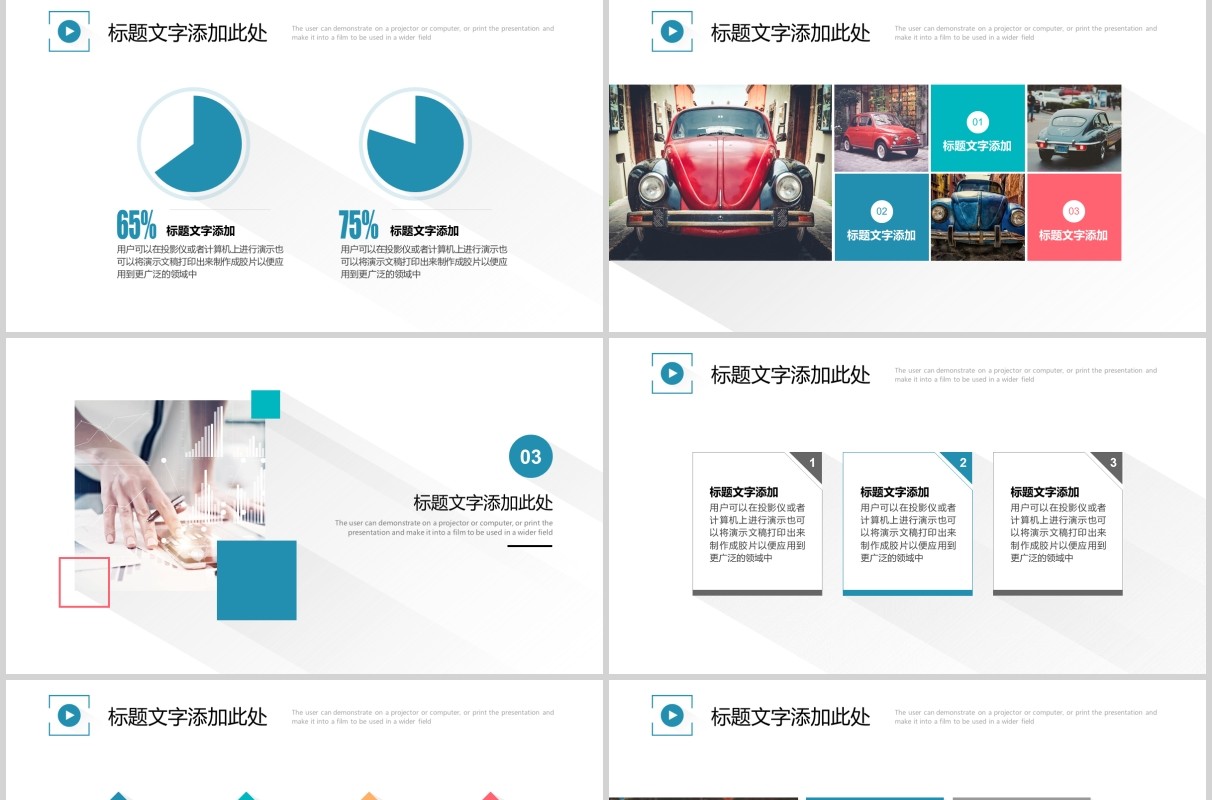Click the paragraph text under the 65% heading
Viewport: 1212px width, 800px height.
click(200, 262)
